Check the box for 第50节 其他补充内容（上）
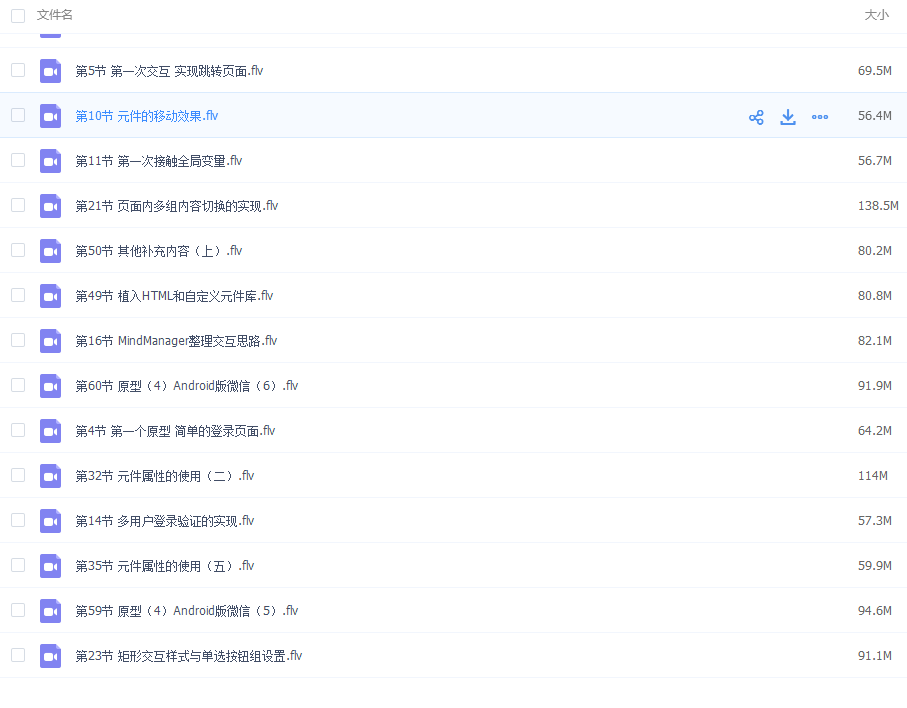Screen dimensions: 907x708 [18, 250]
